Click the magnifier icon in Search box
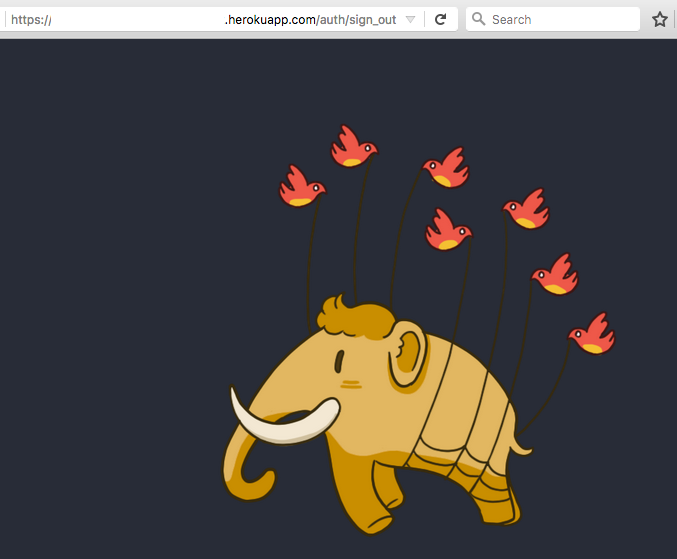 pyautogui.click(x=478, y=19)
